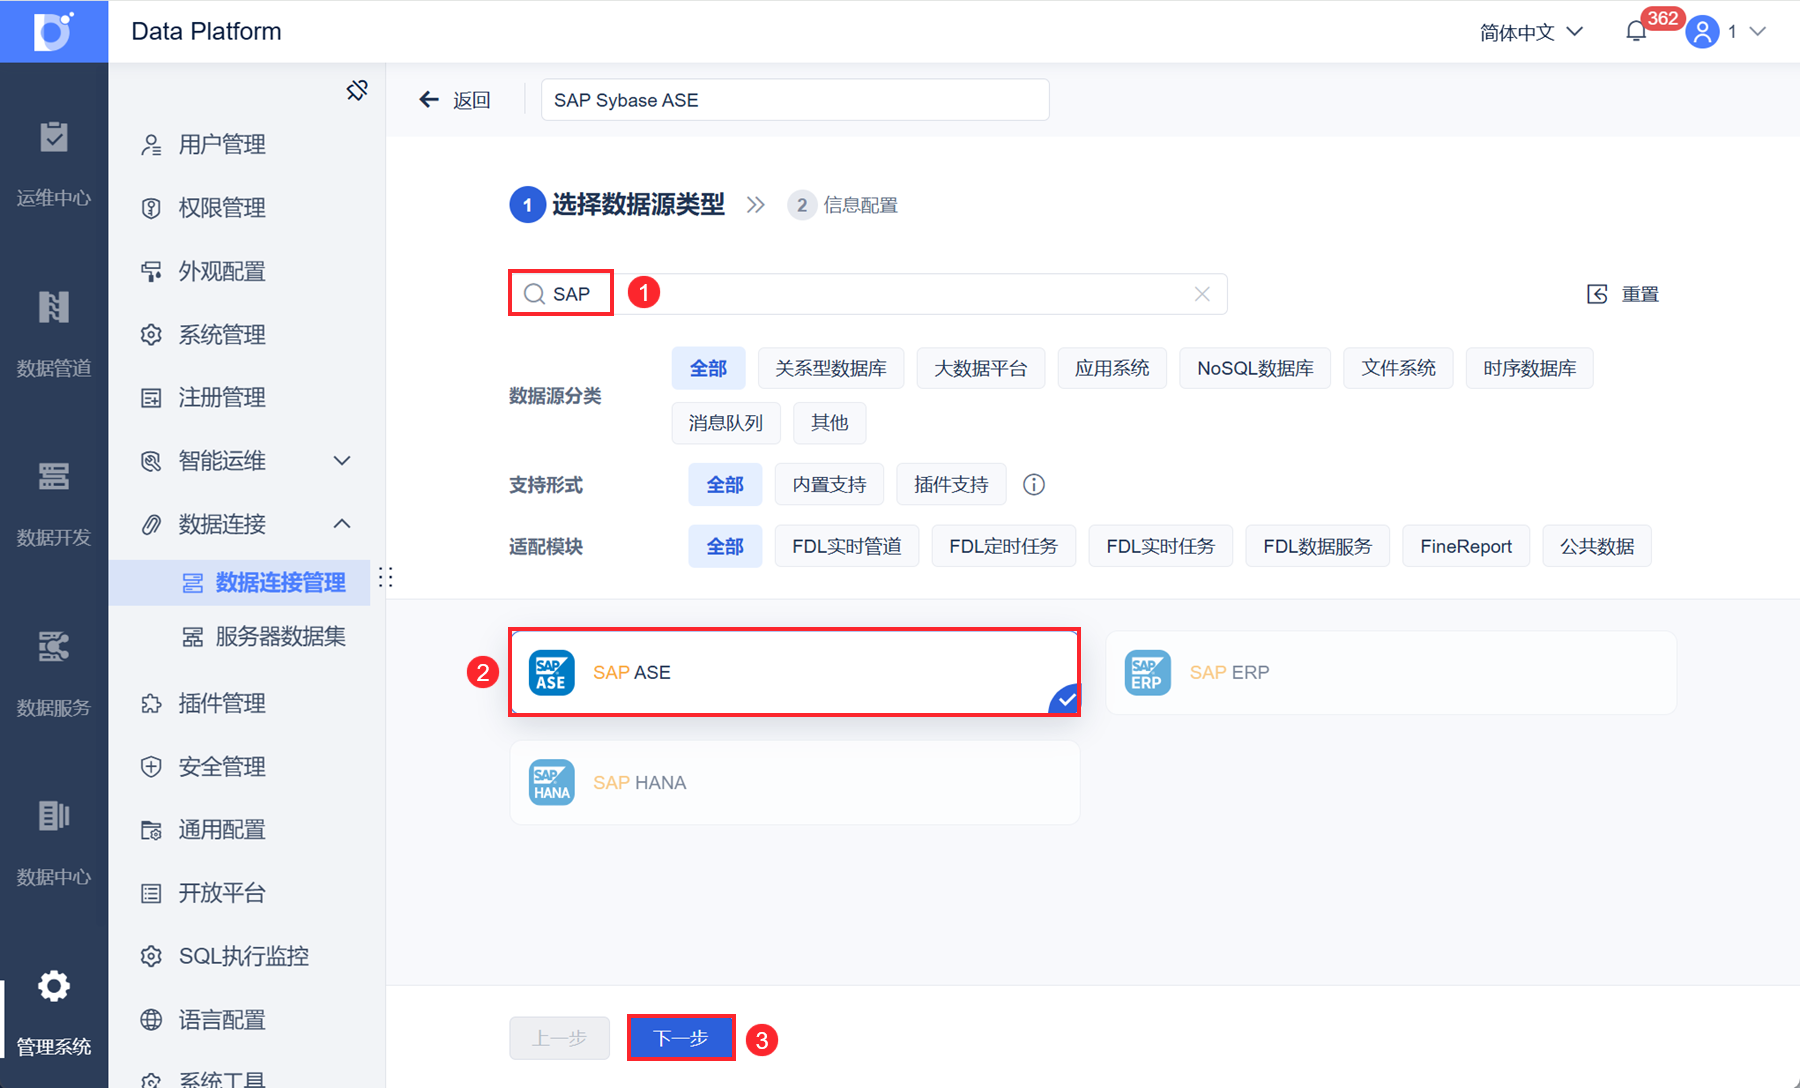This screenshot has height=1088, width=1800.
Task: Click the 下一步 next button
Action: click(x=681, y=1038)
